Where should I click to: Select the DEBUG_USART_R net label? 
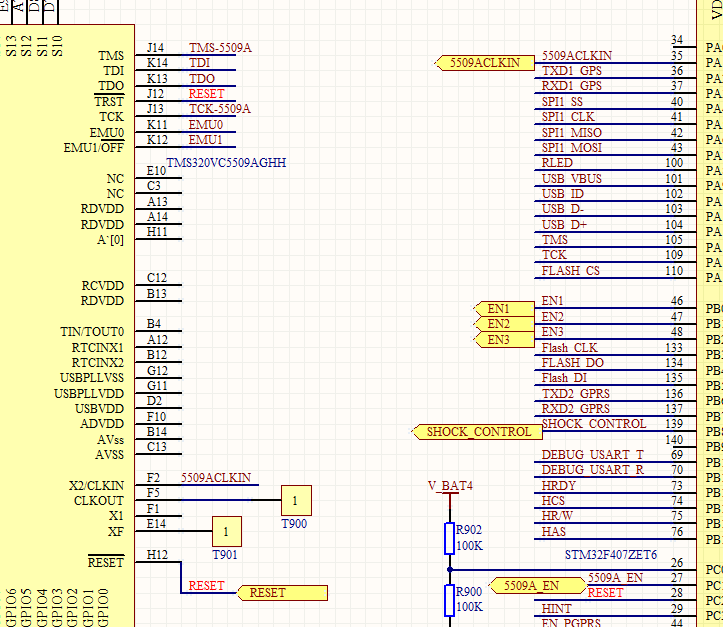click(x=593, y=470)
